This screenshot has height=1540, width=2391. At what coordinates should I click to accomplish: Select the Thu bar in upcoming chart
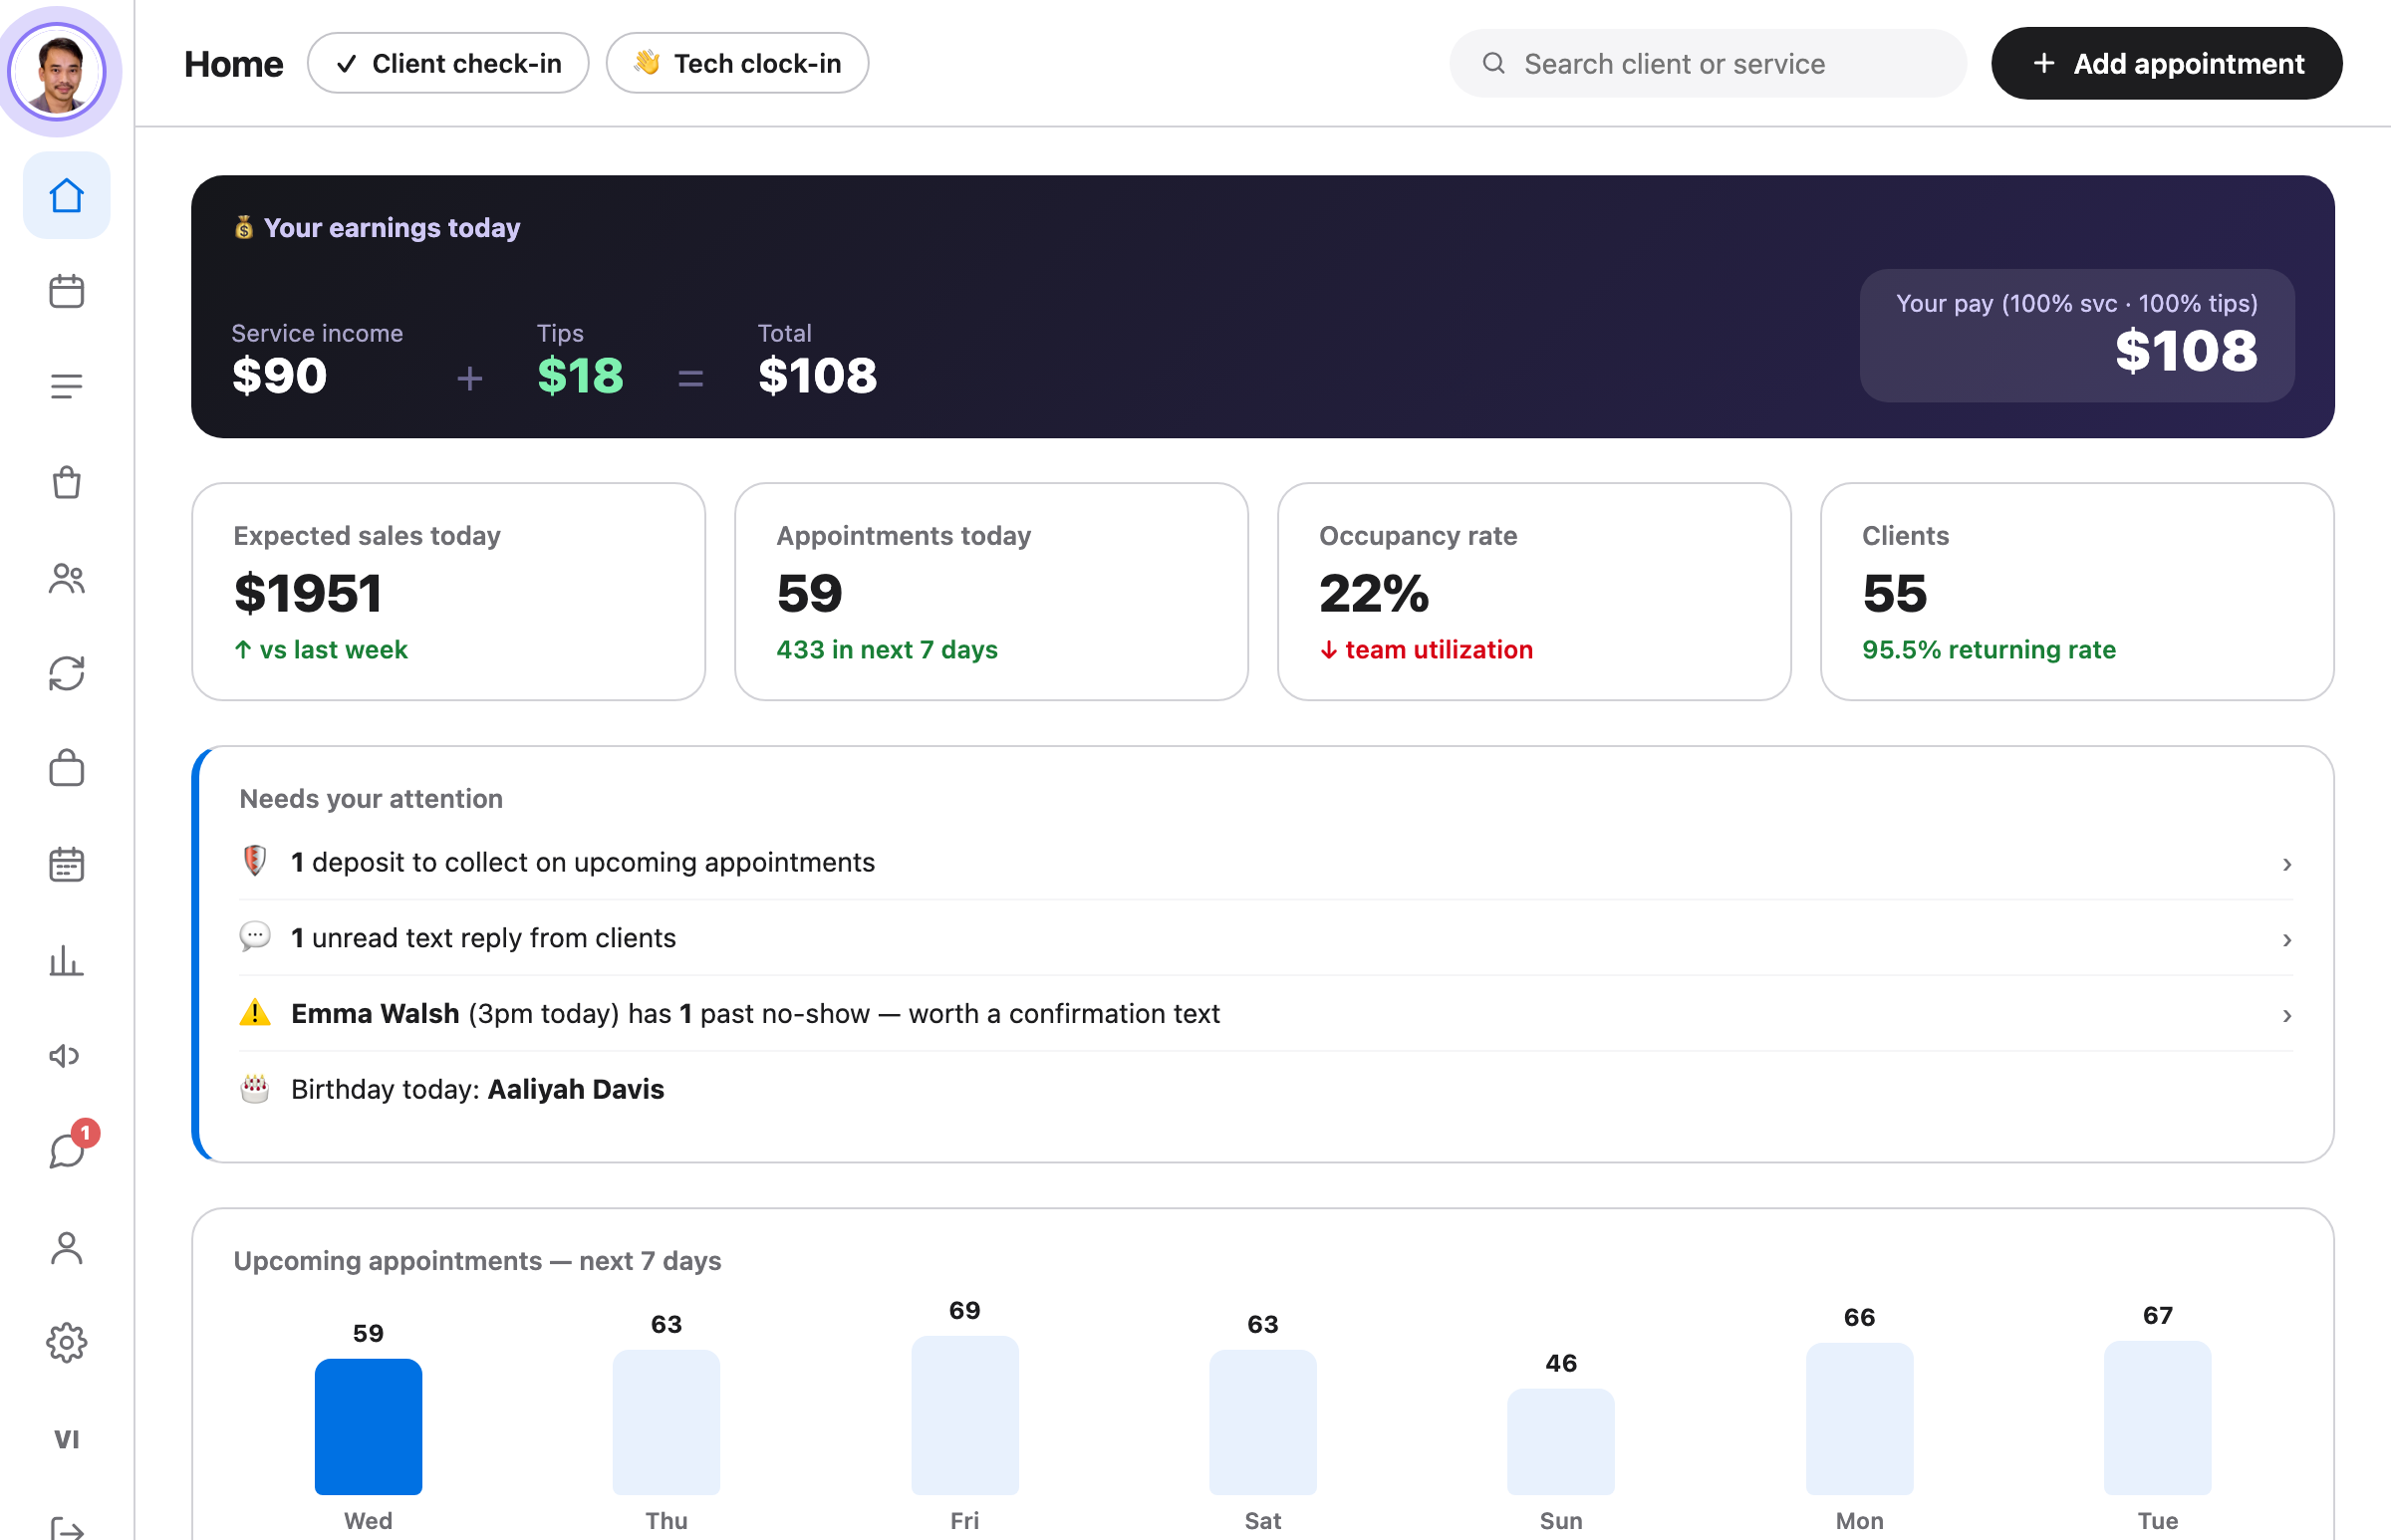(x=666, y=1422)
